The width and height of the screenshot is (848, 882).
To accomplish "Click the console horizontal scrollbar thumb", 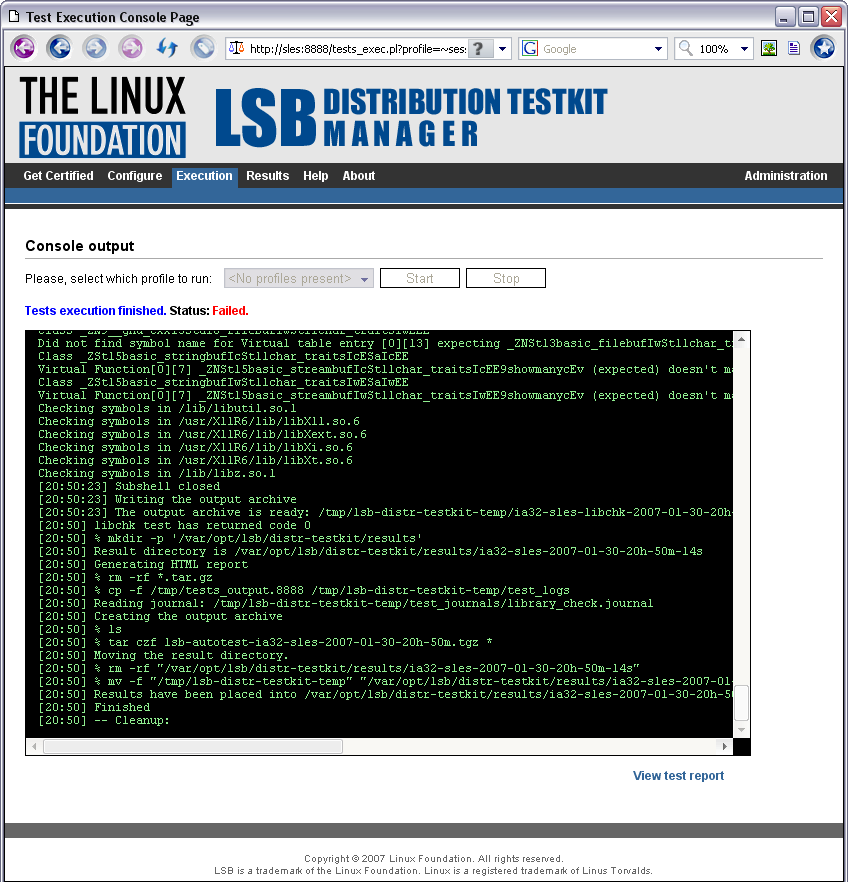I will click(193, 746).
